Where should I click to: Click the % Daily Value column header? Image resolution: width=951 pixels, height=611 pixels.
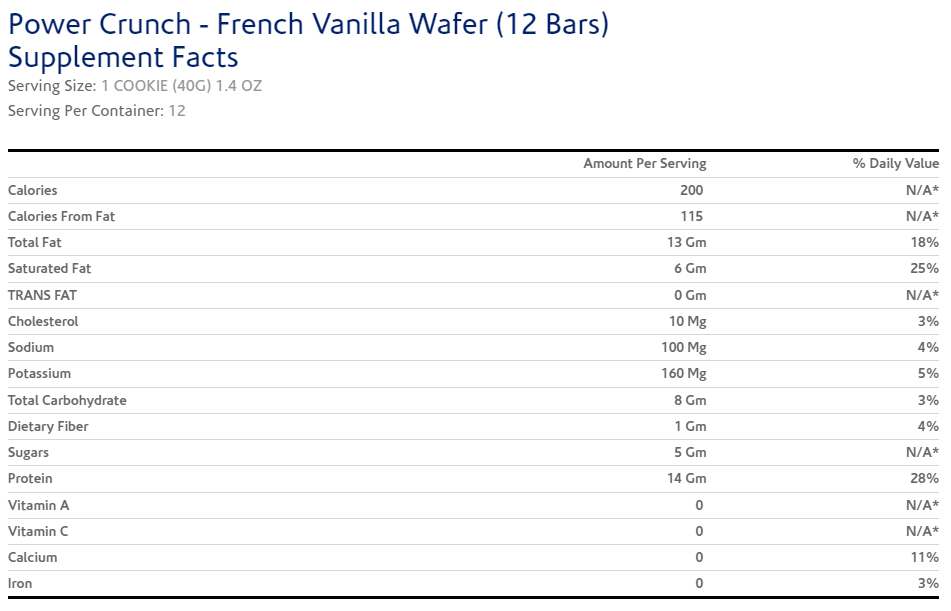coord(895,163)
